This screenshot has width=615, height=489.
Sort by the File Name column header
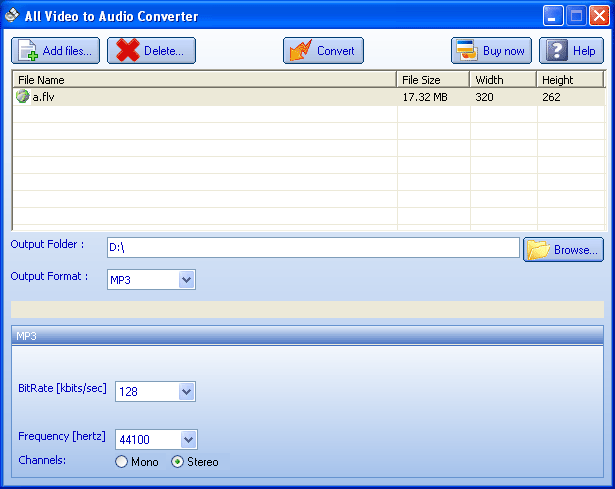click(204, 80)
